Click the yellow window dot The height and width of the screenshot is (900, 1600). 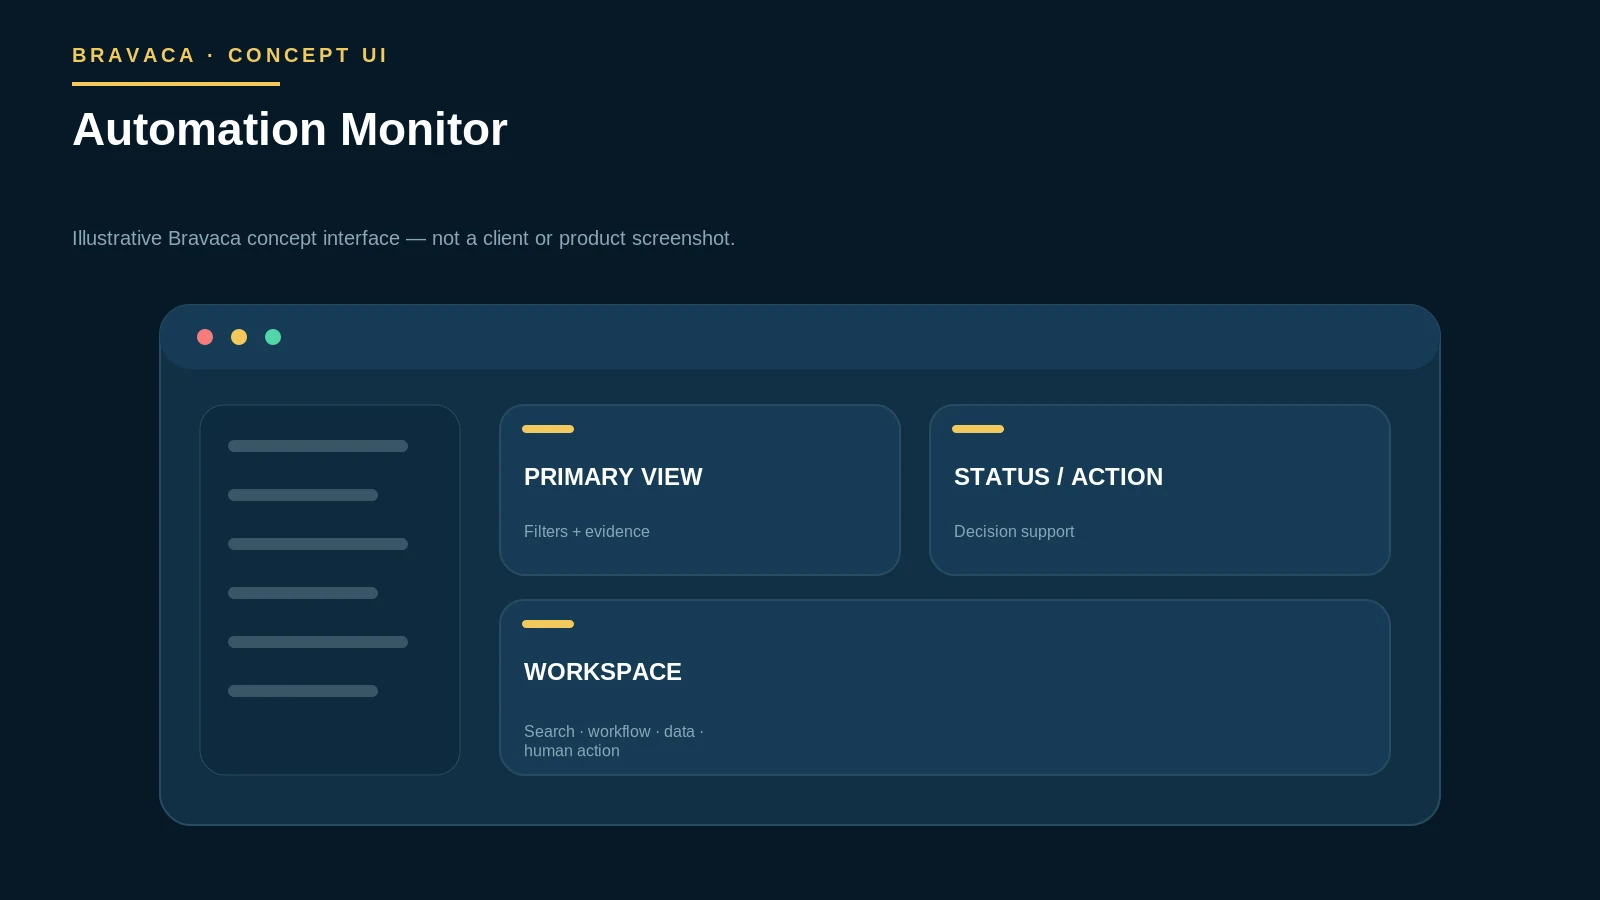pyautogui.click(x=239, y=337)
